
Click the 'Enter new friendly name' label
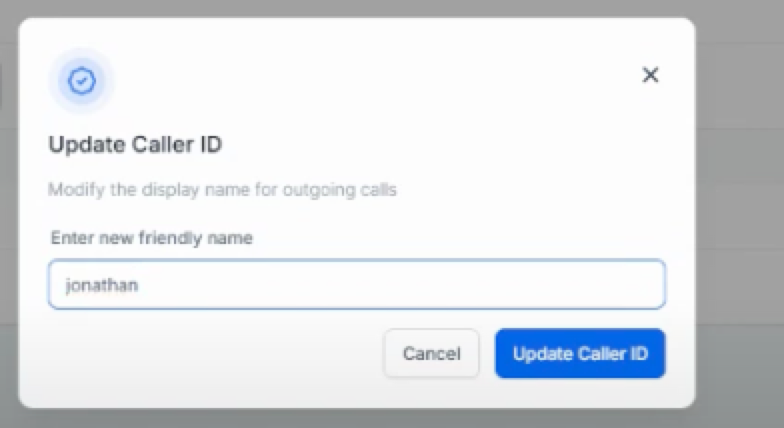point(152,238)
